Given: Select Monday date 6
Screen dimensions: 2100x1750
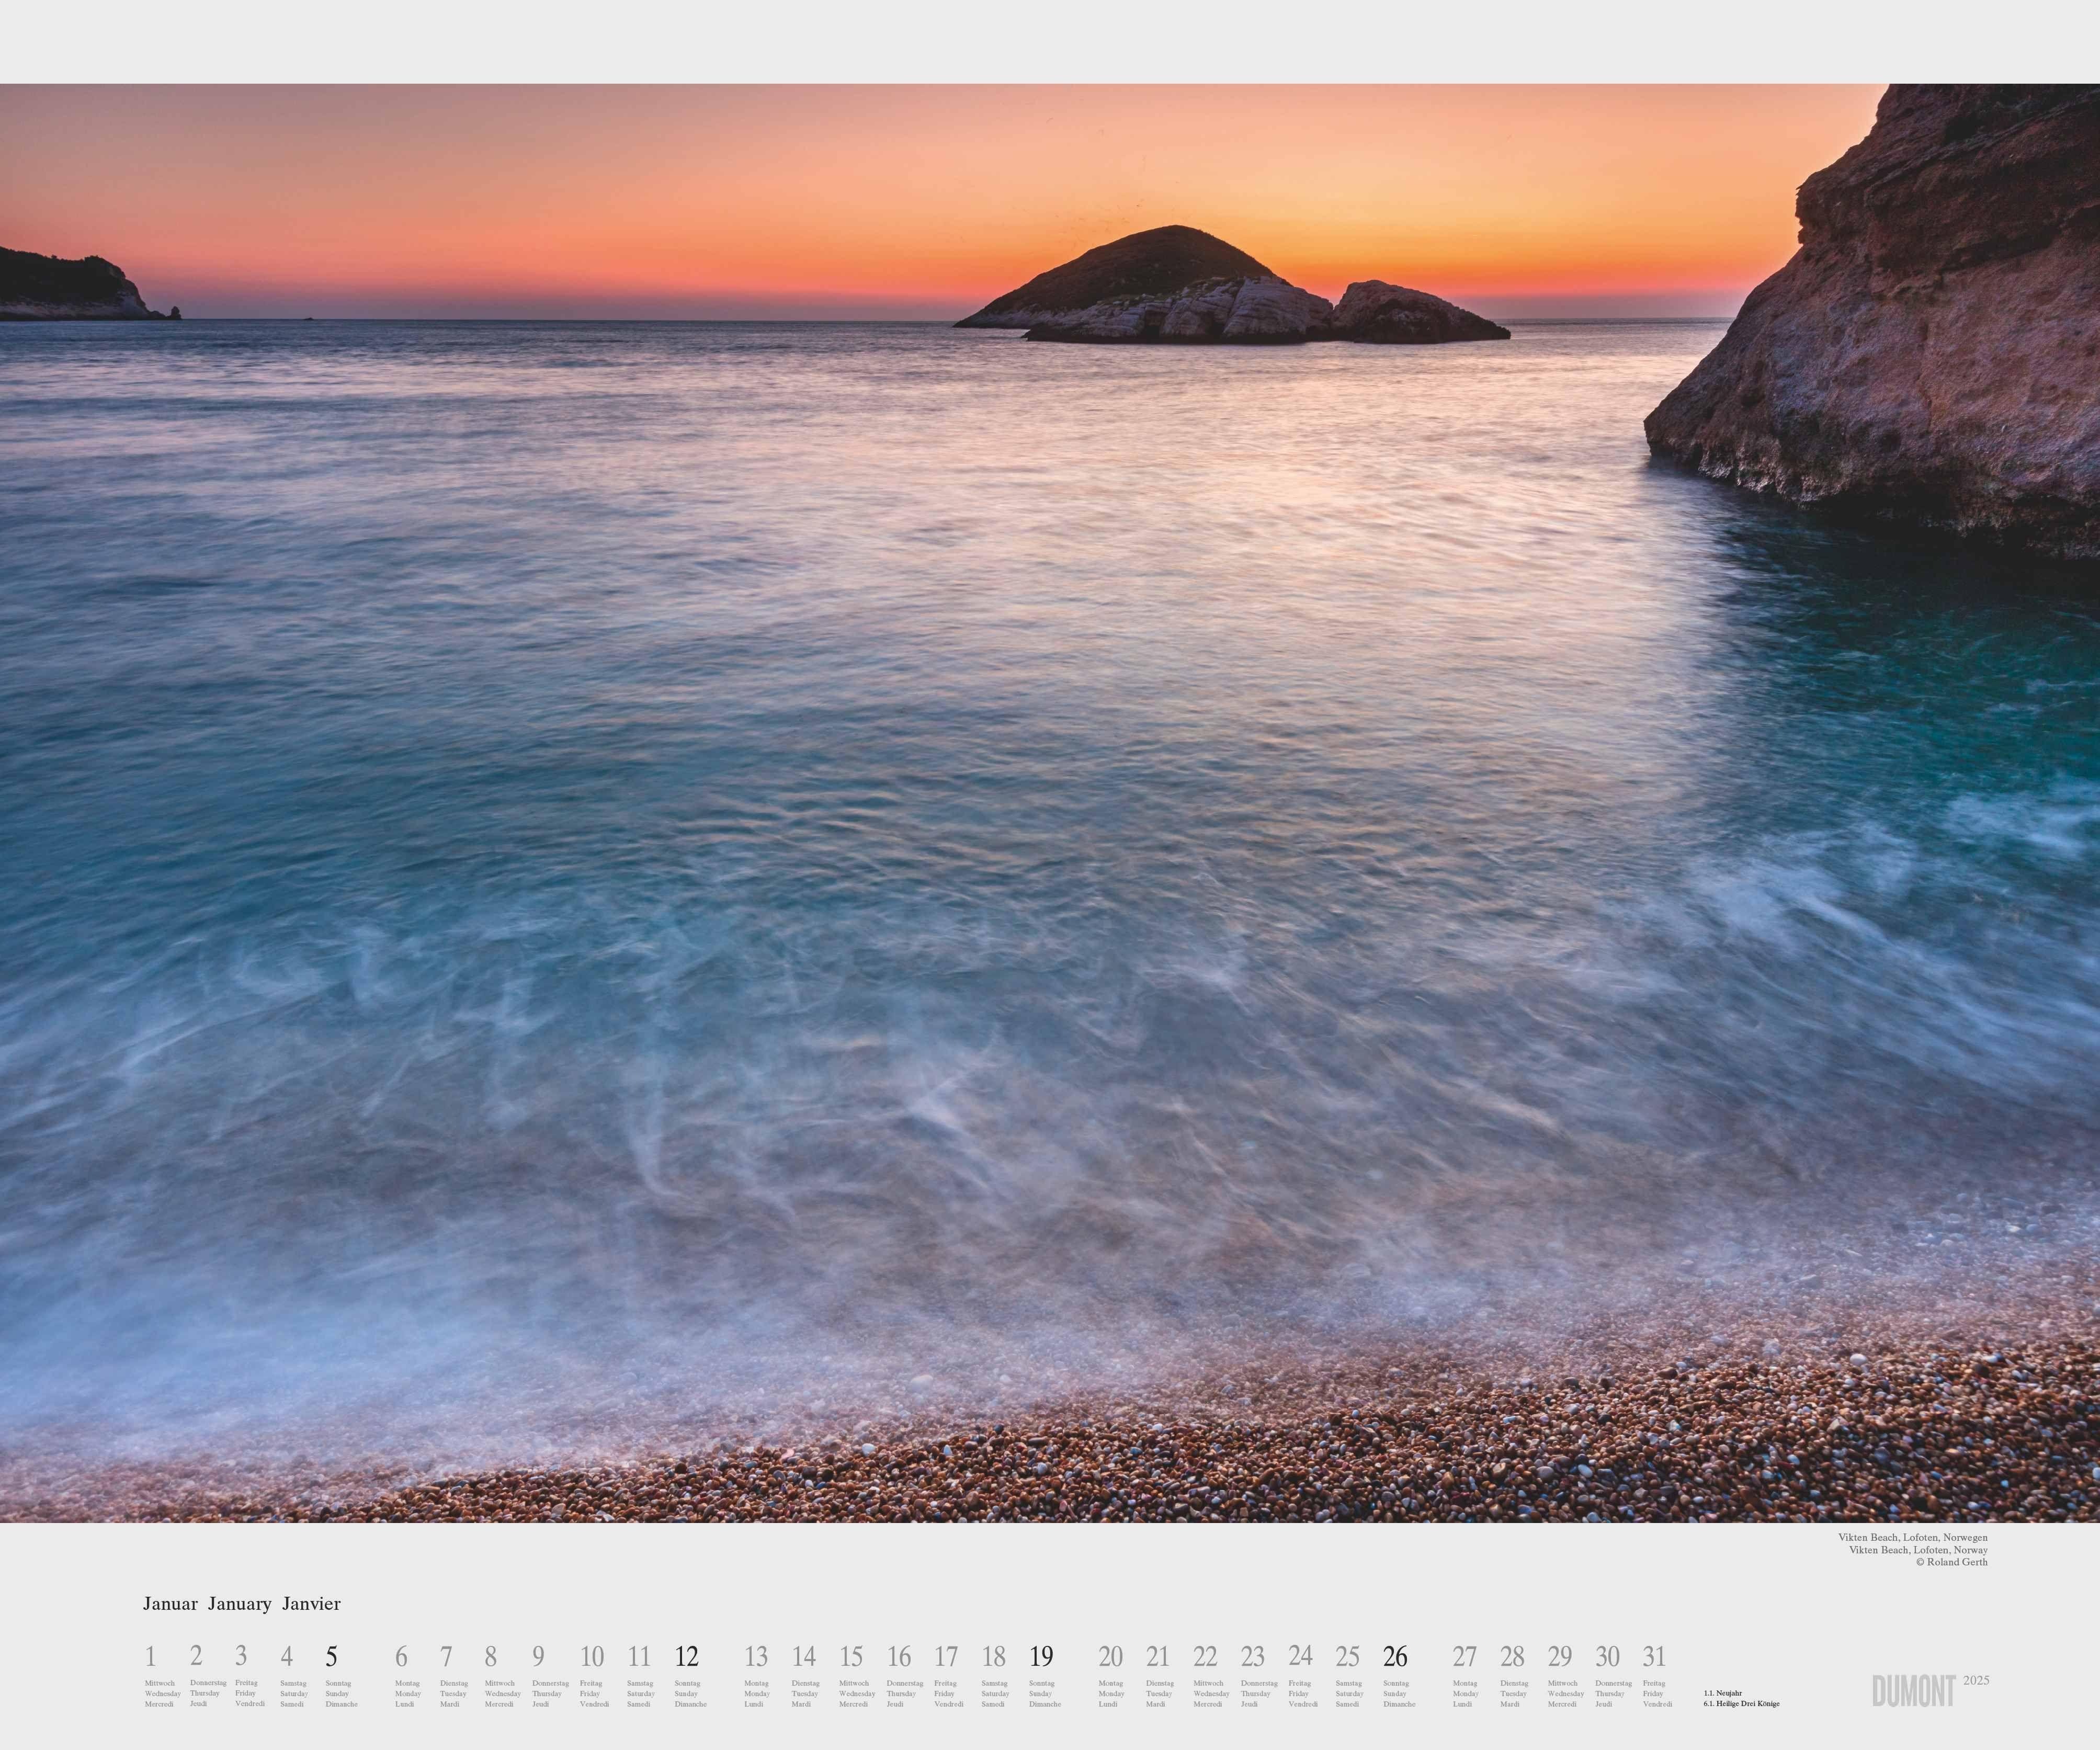Looking at the screenshot, I should click(401, 1657).
